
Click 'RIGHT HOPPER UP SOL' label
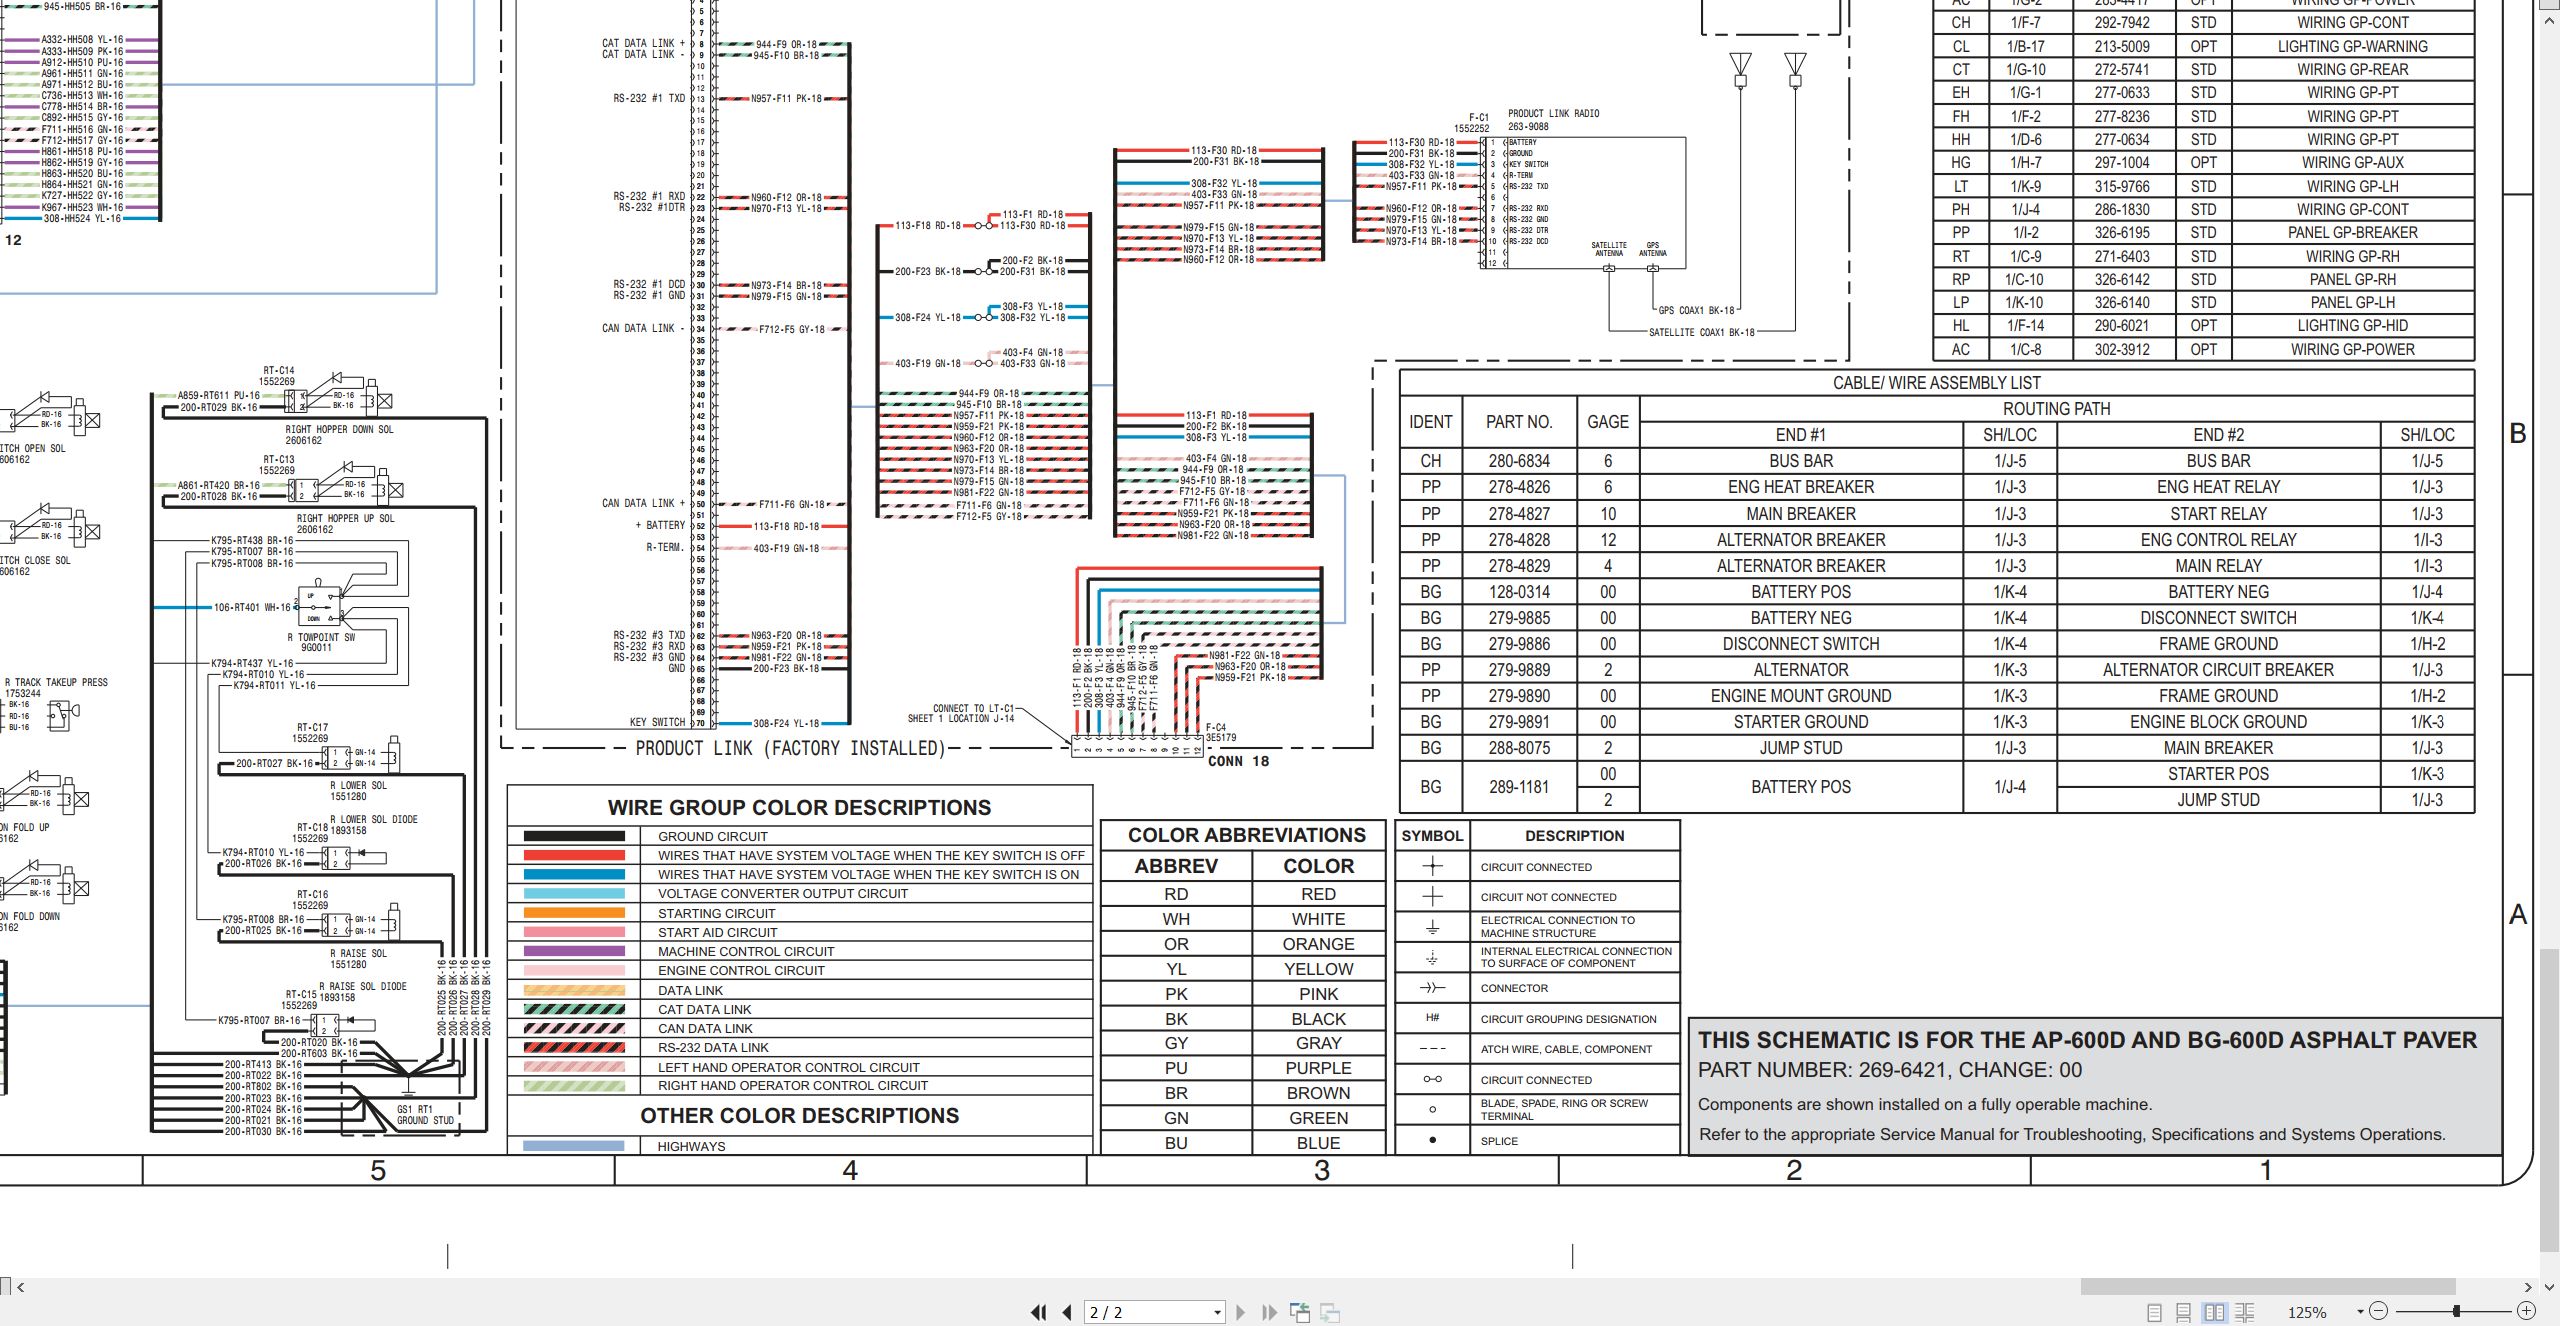click(x=345, y=519)
